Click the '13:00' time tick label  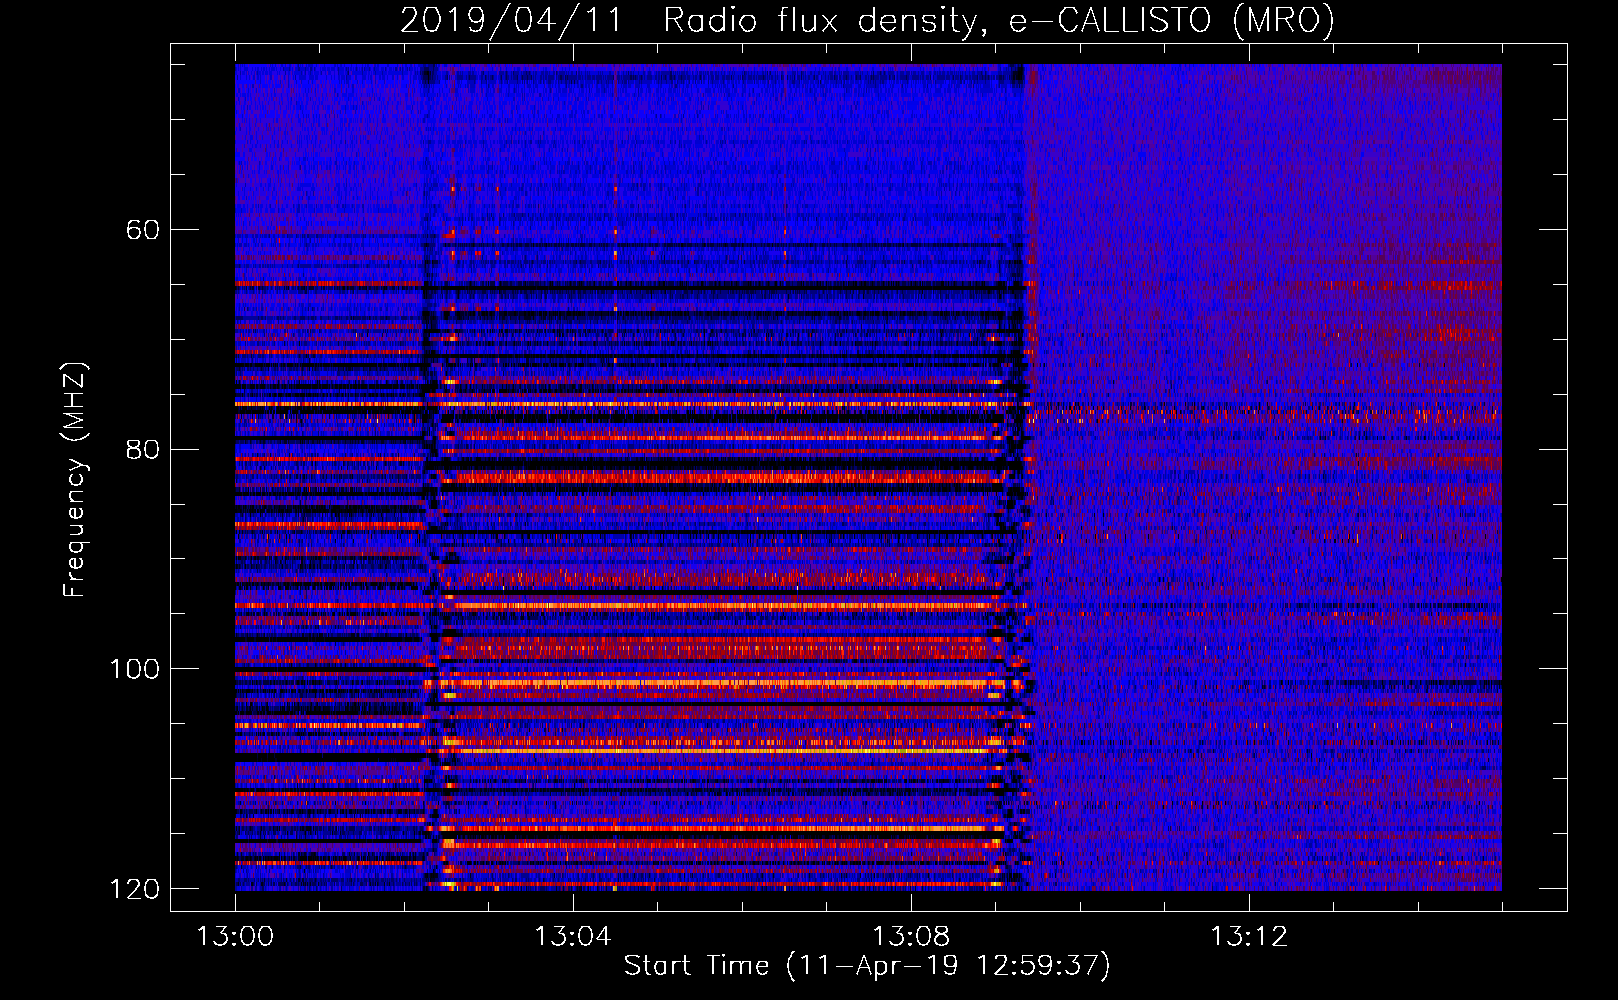coord(235,937)
